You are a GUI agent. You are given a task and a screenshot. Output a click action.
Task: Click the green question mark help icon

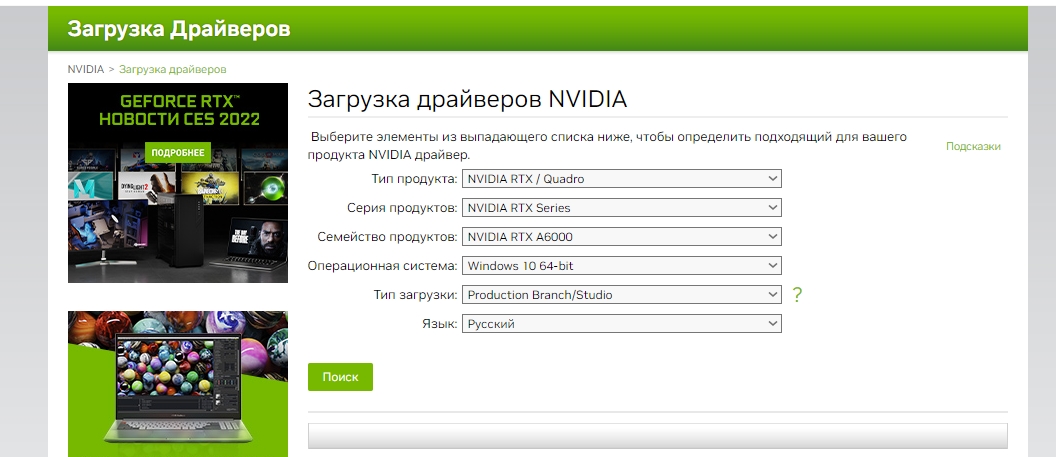tap(797, 295)
